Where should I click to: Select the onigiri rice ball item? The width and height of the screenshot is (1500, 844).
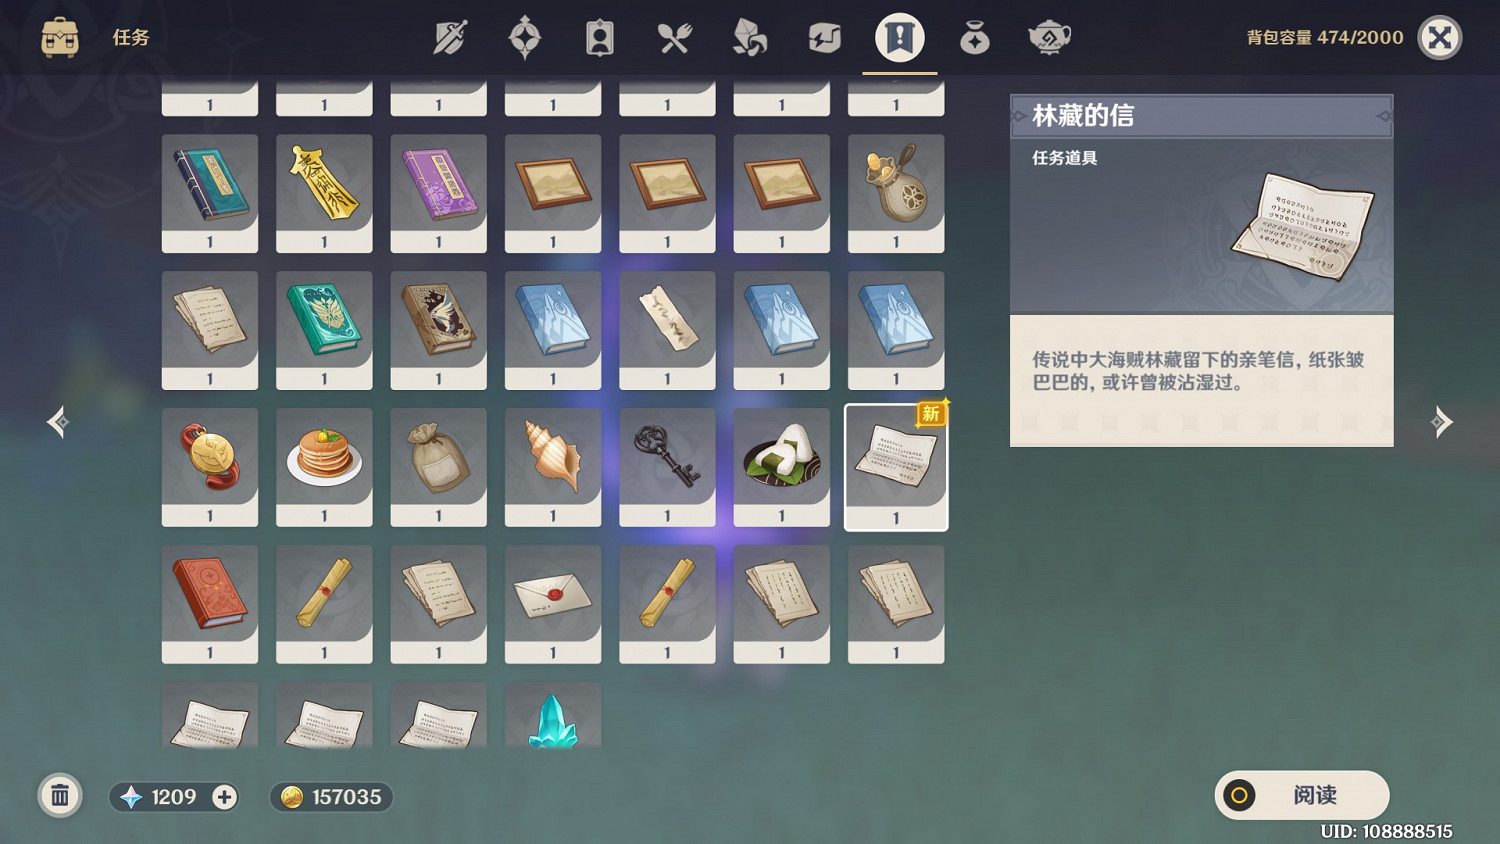tap(782, 467)
